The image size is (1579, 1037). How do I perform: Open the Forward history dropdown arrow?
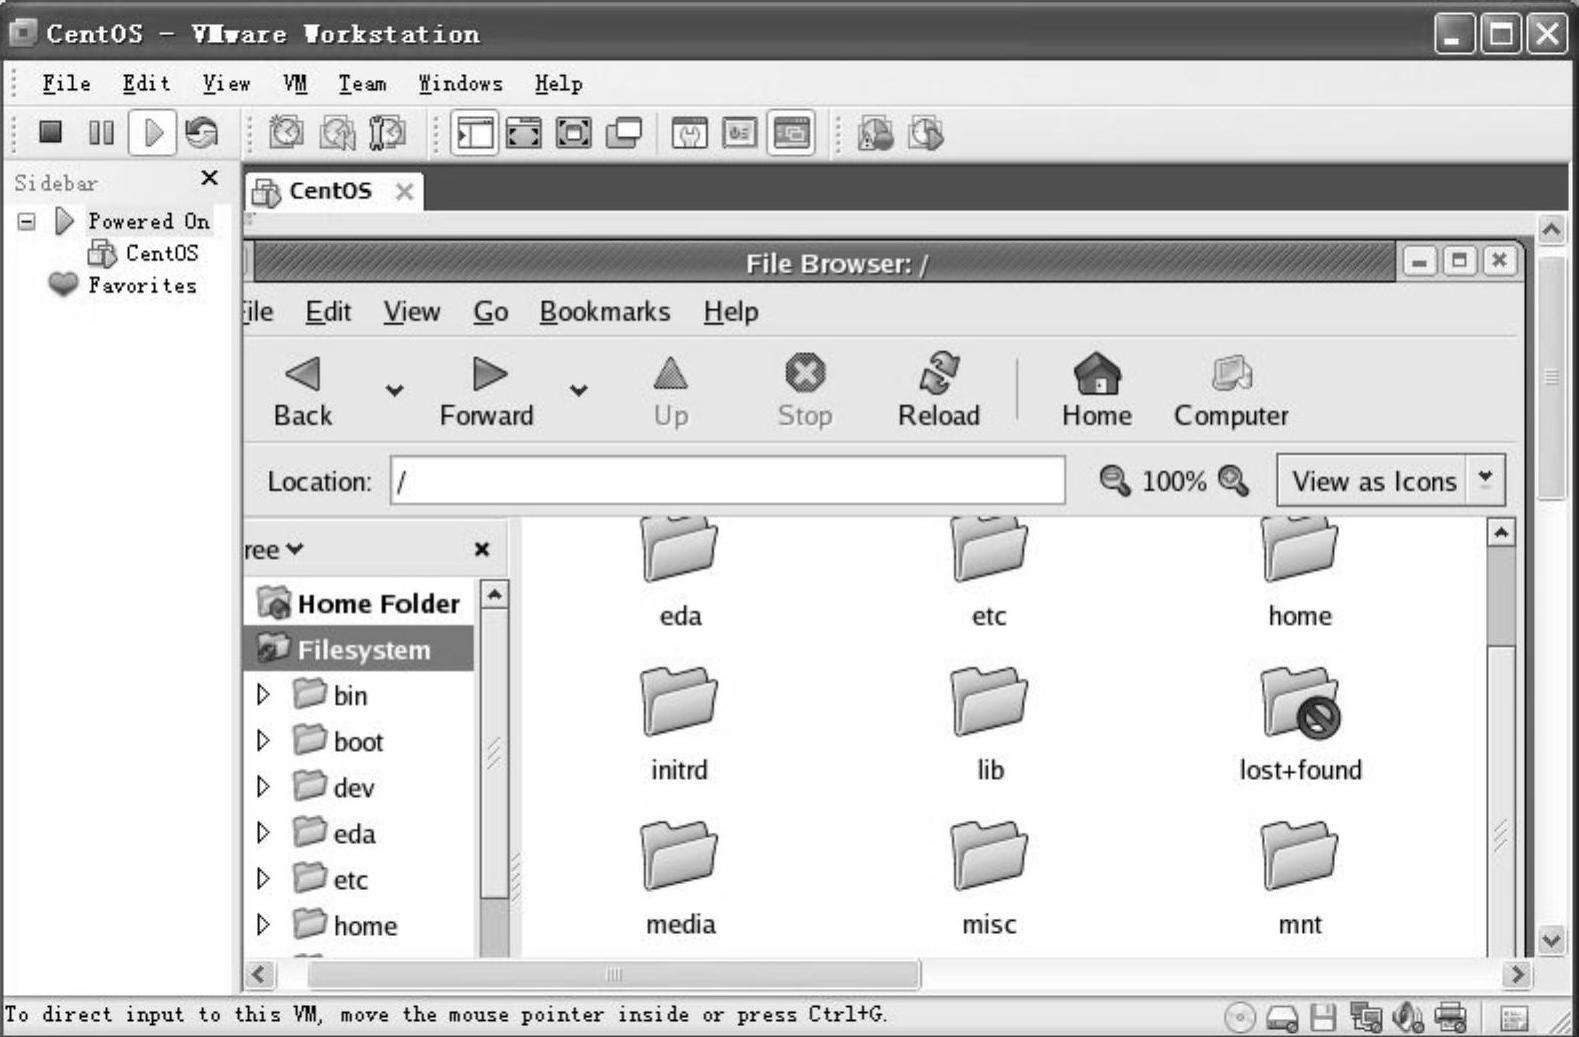coord(579,390)
